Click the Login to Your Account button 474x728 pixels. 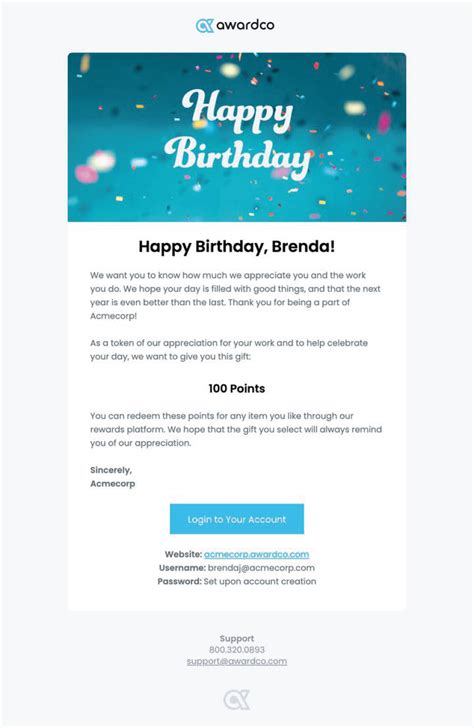pyautogui.click(x=237, y=519)
